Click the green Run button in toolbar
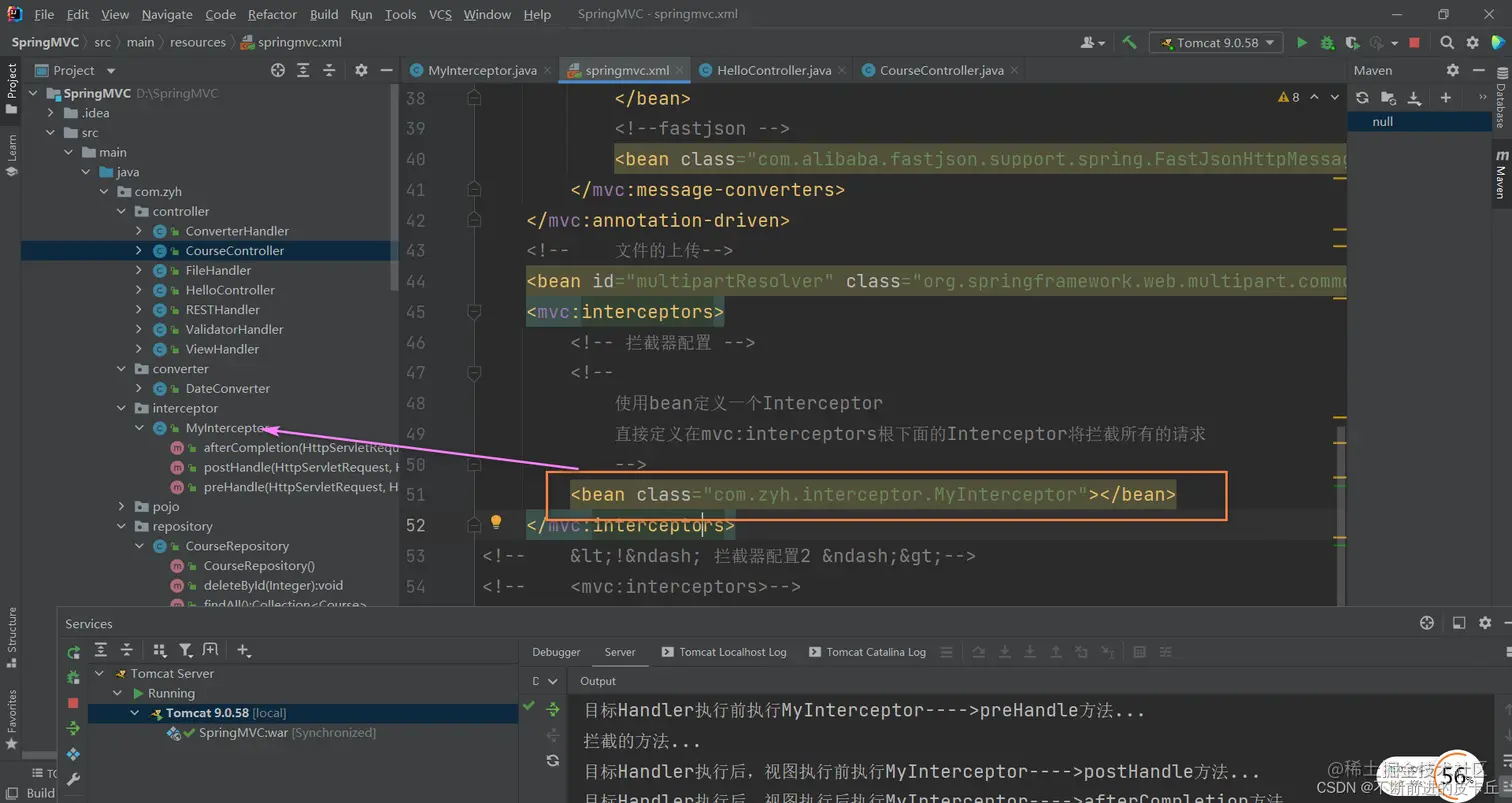 [1301, 43]
